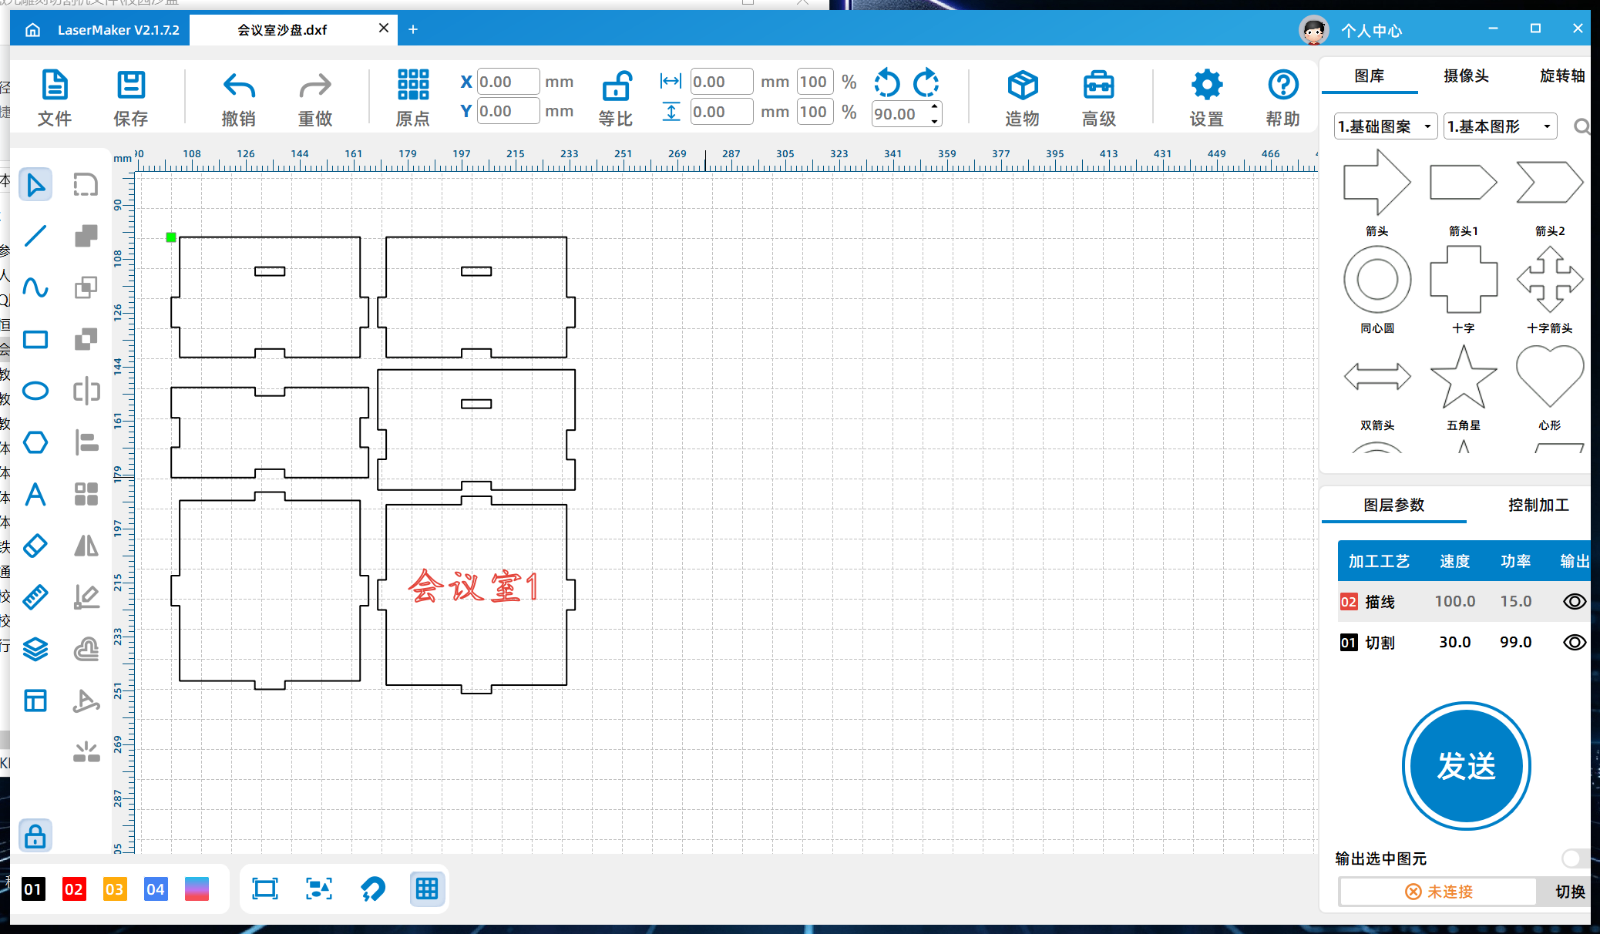The height and width of the screenshot is (934, 1600).
Task: Click the 发送 send button
Action: point(1467,767)
